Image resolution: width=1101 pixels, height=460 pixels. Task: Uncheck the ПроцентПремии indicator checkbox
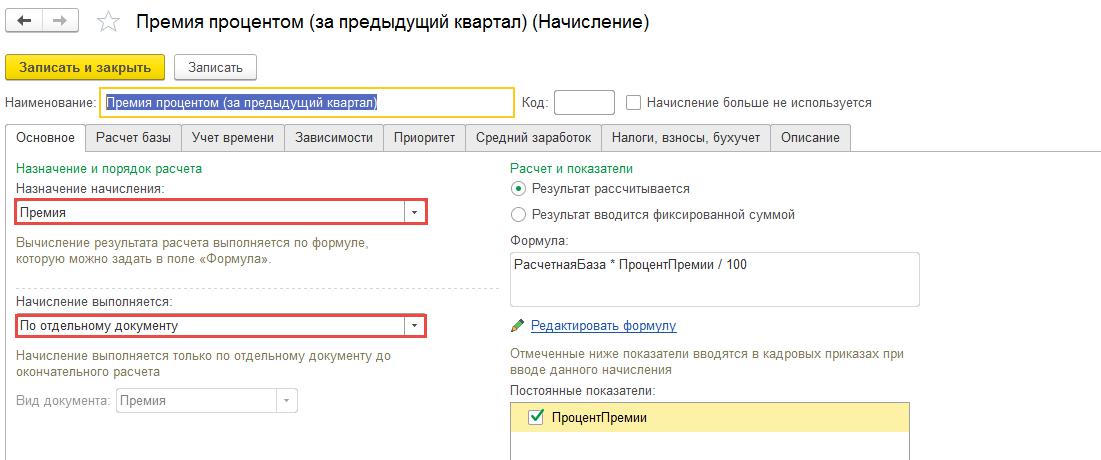[534, 418]
